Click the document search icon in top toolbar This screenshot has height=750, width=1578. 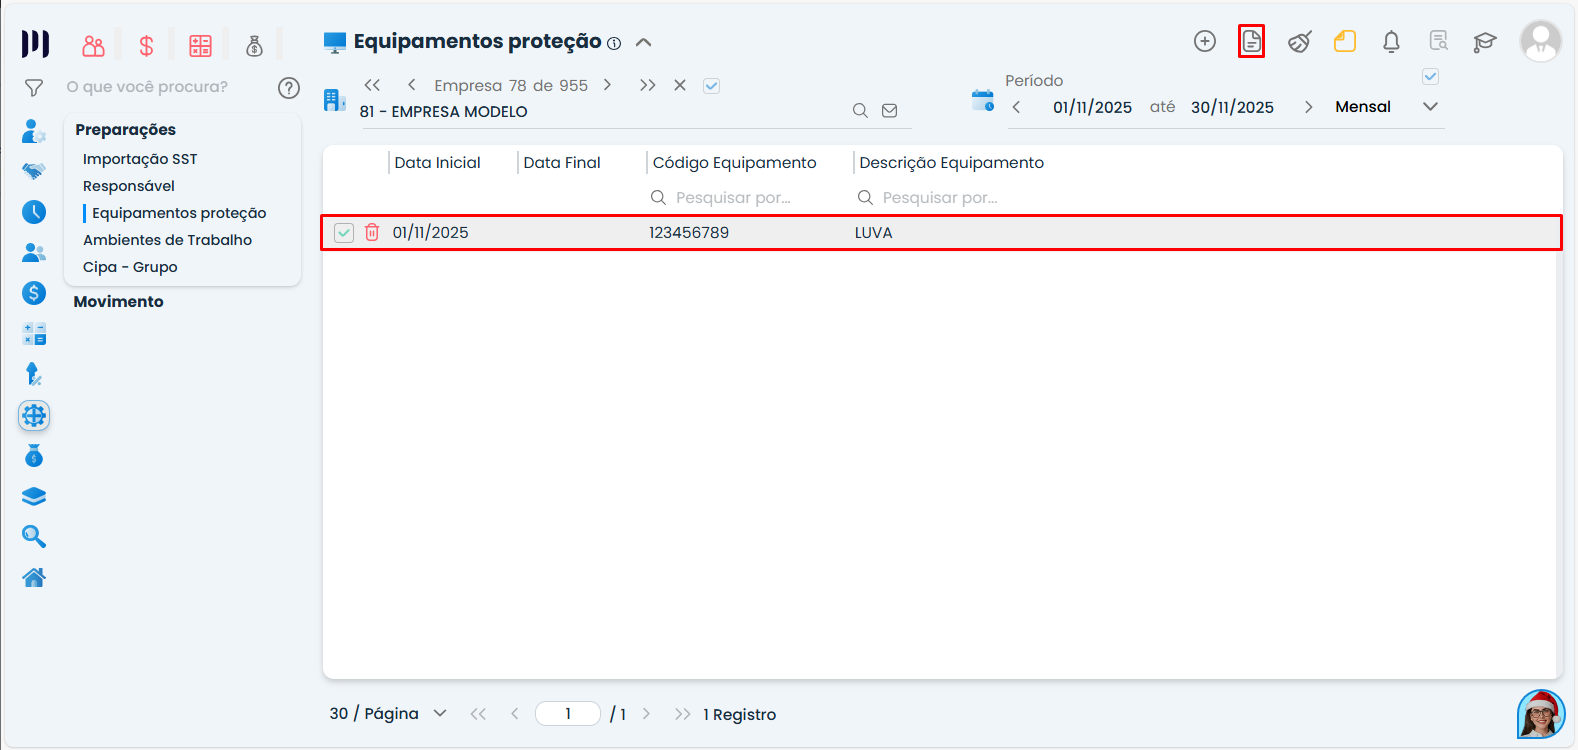click(x=1439, y=41)
